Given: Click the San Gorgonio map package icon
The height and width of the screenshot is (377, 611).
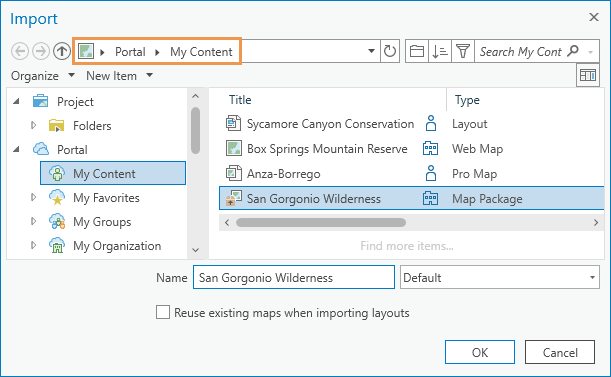Looking at the screenshot, I should pos(233,198).
